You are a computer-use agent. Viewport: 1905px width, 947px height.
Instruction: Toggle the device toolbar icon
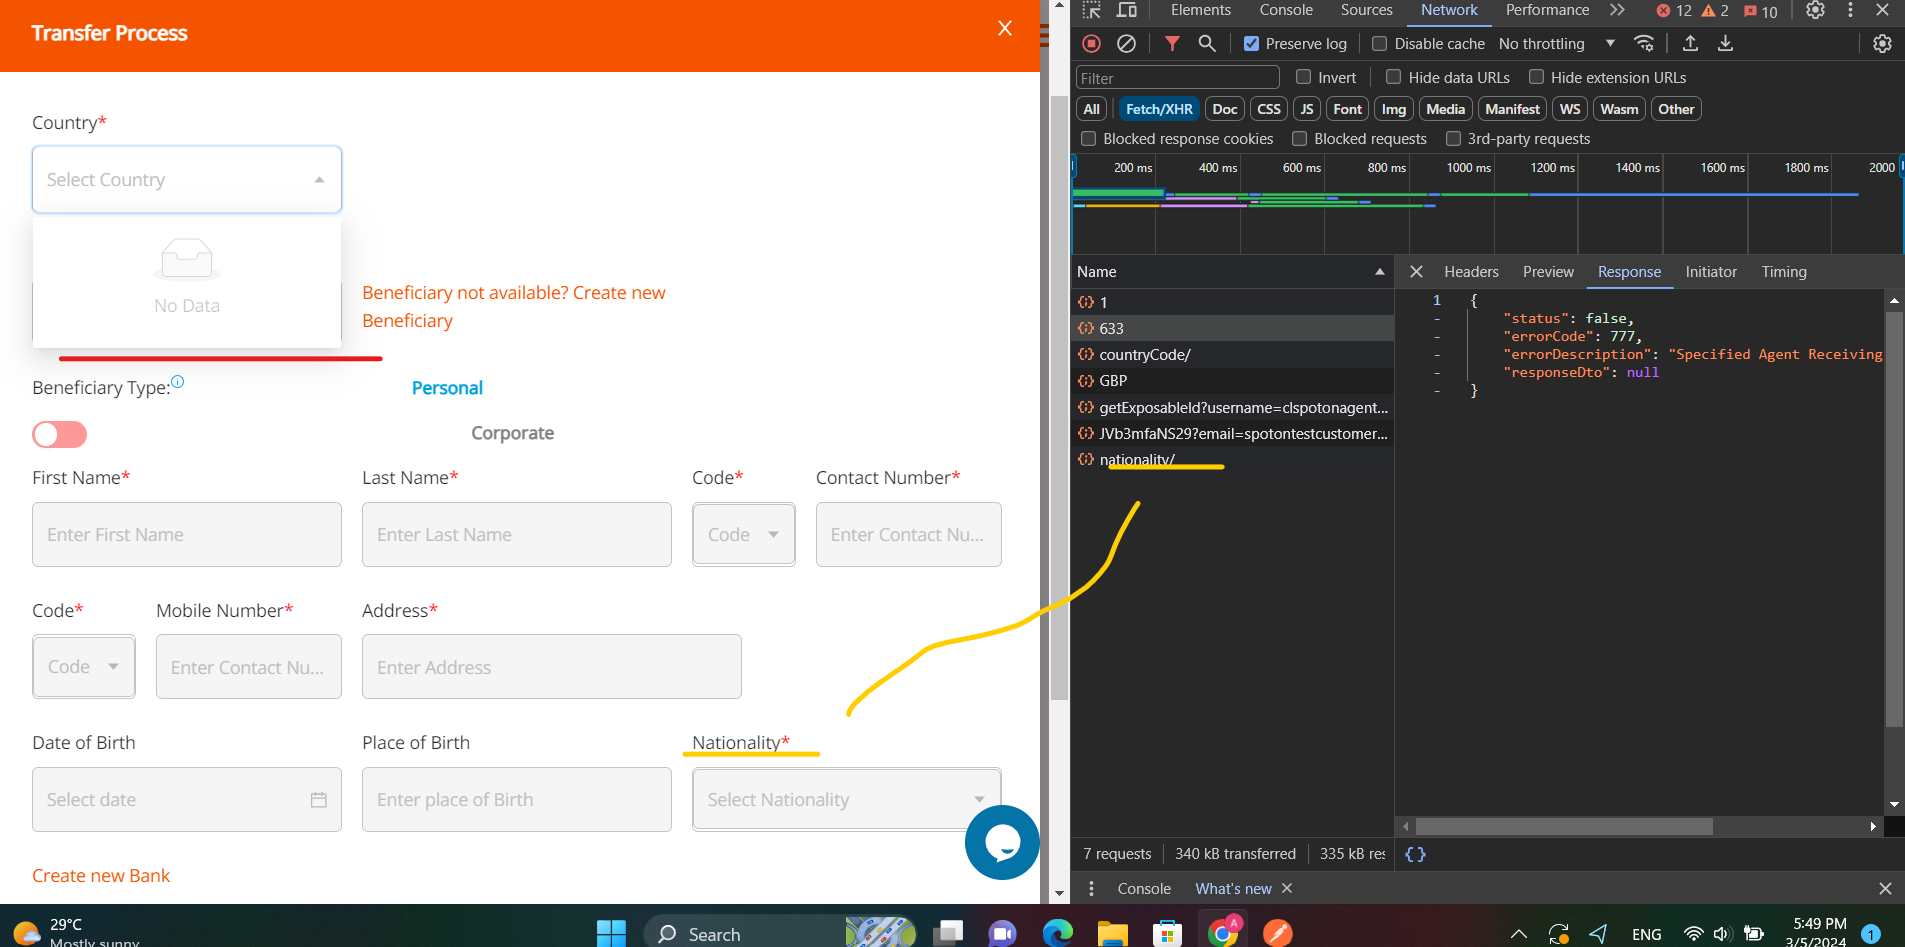tap(1127, 10)
